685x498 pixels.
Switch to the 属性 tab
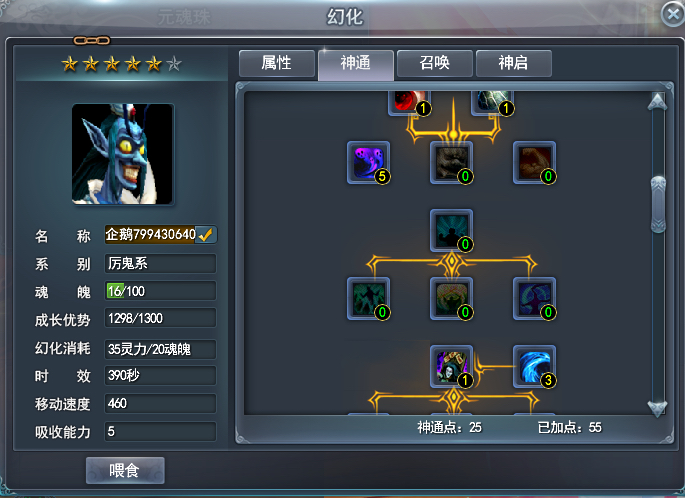277,63
